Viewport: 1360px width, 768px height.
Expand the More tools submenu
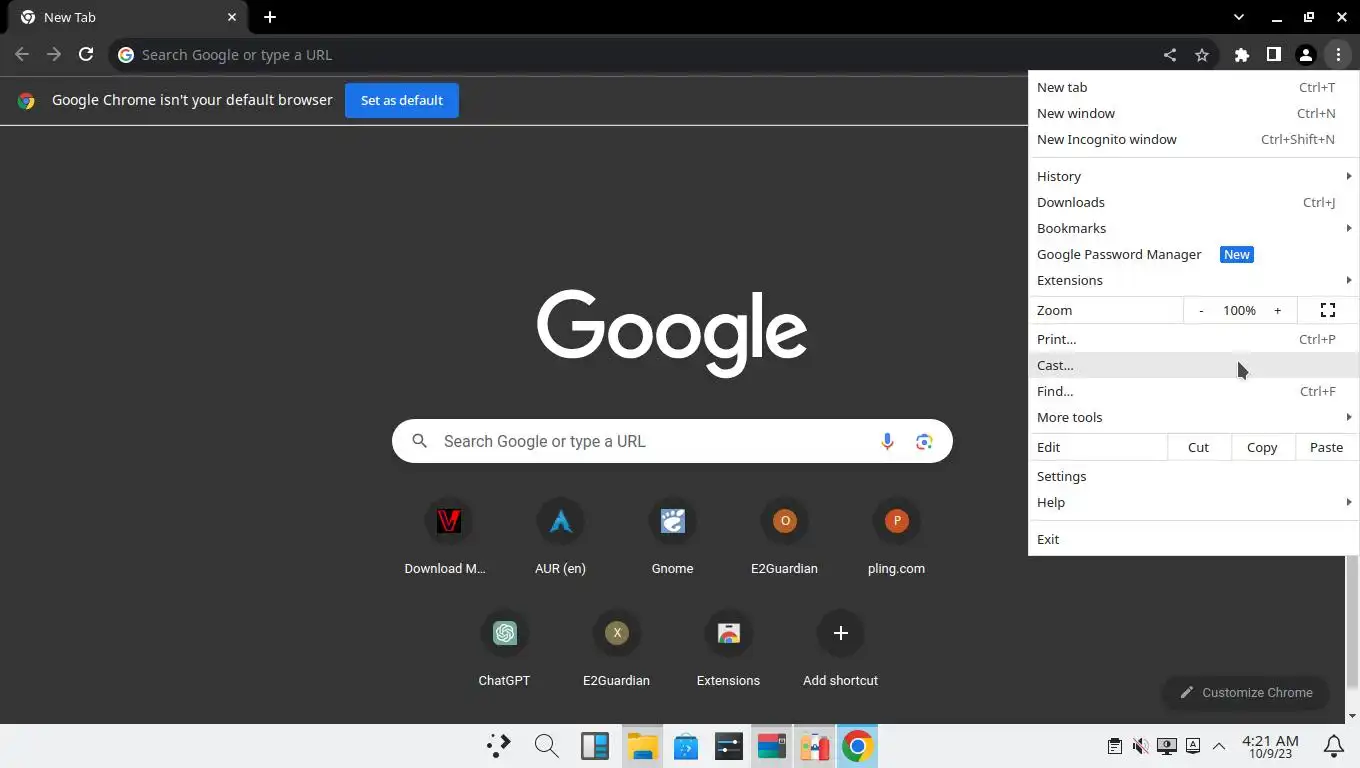coord(1193,417)
